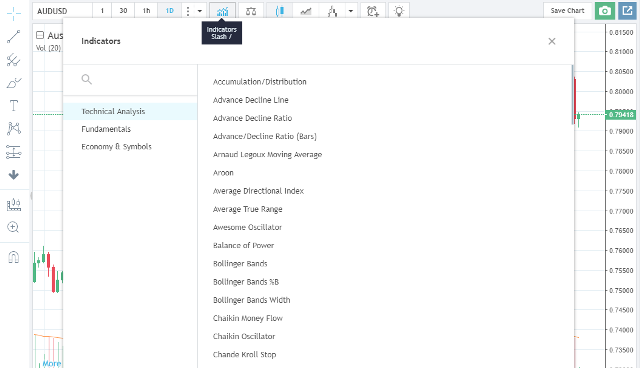The image size is (640, 368).
Task: Add Chaikin Money Flow indicator
Action: click(x=248, y=318)
